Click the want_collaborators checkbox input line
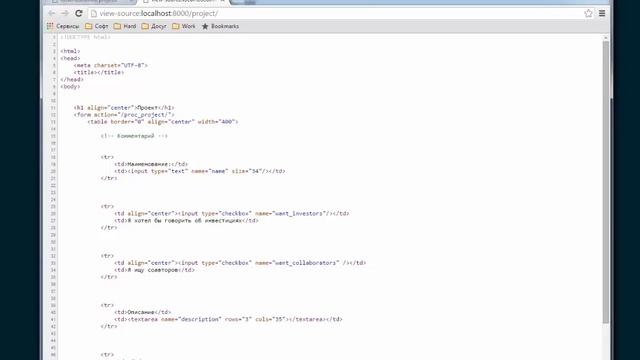 click(240, 263)
